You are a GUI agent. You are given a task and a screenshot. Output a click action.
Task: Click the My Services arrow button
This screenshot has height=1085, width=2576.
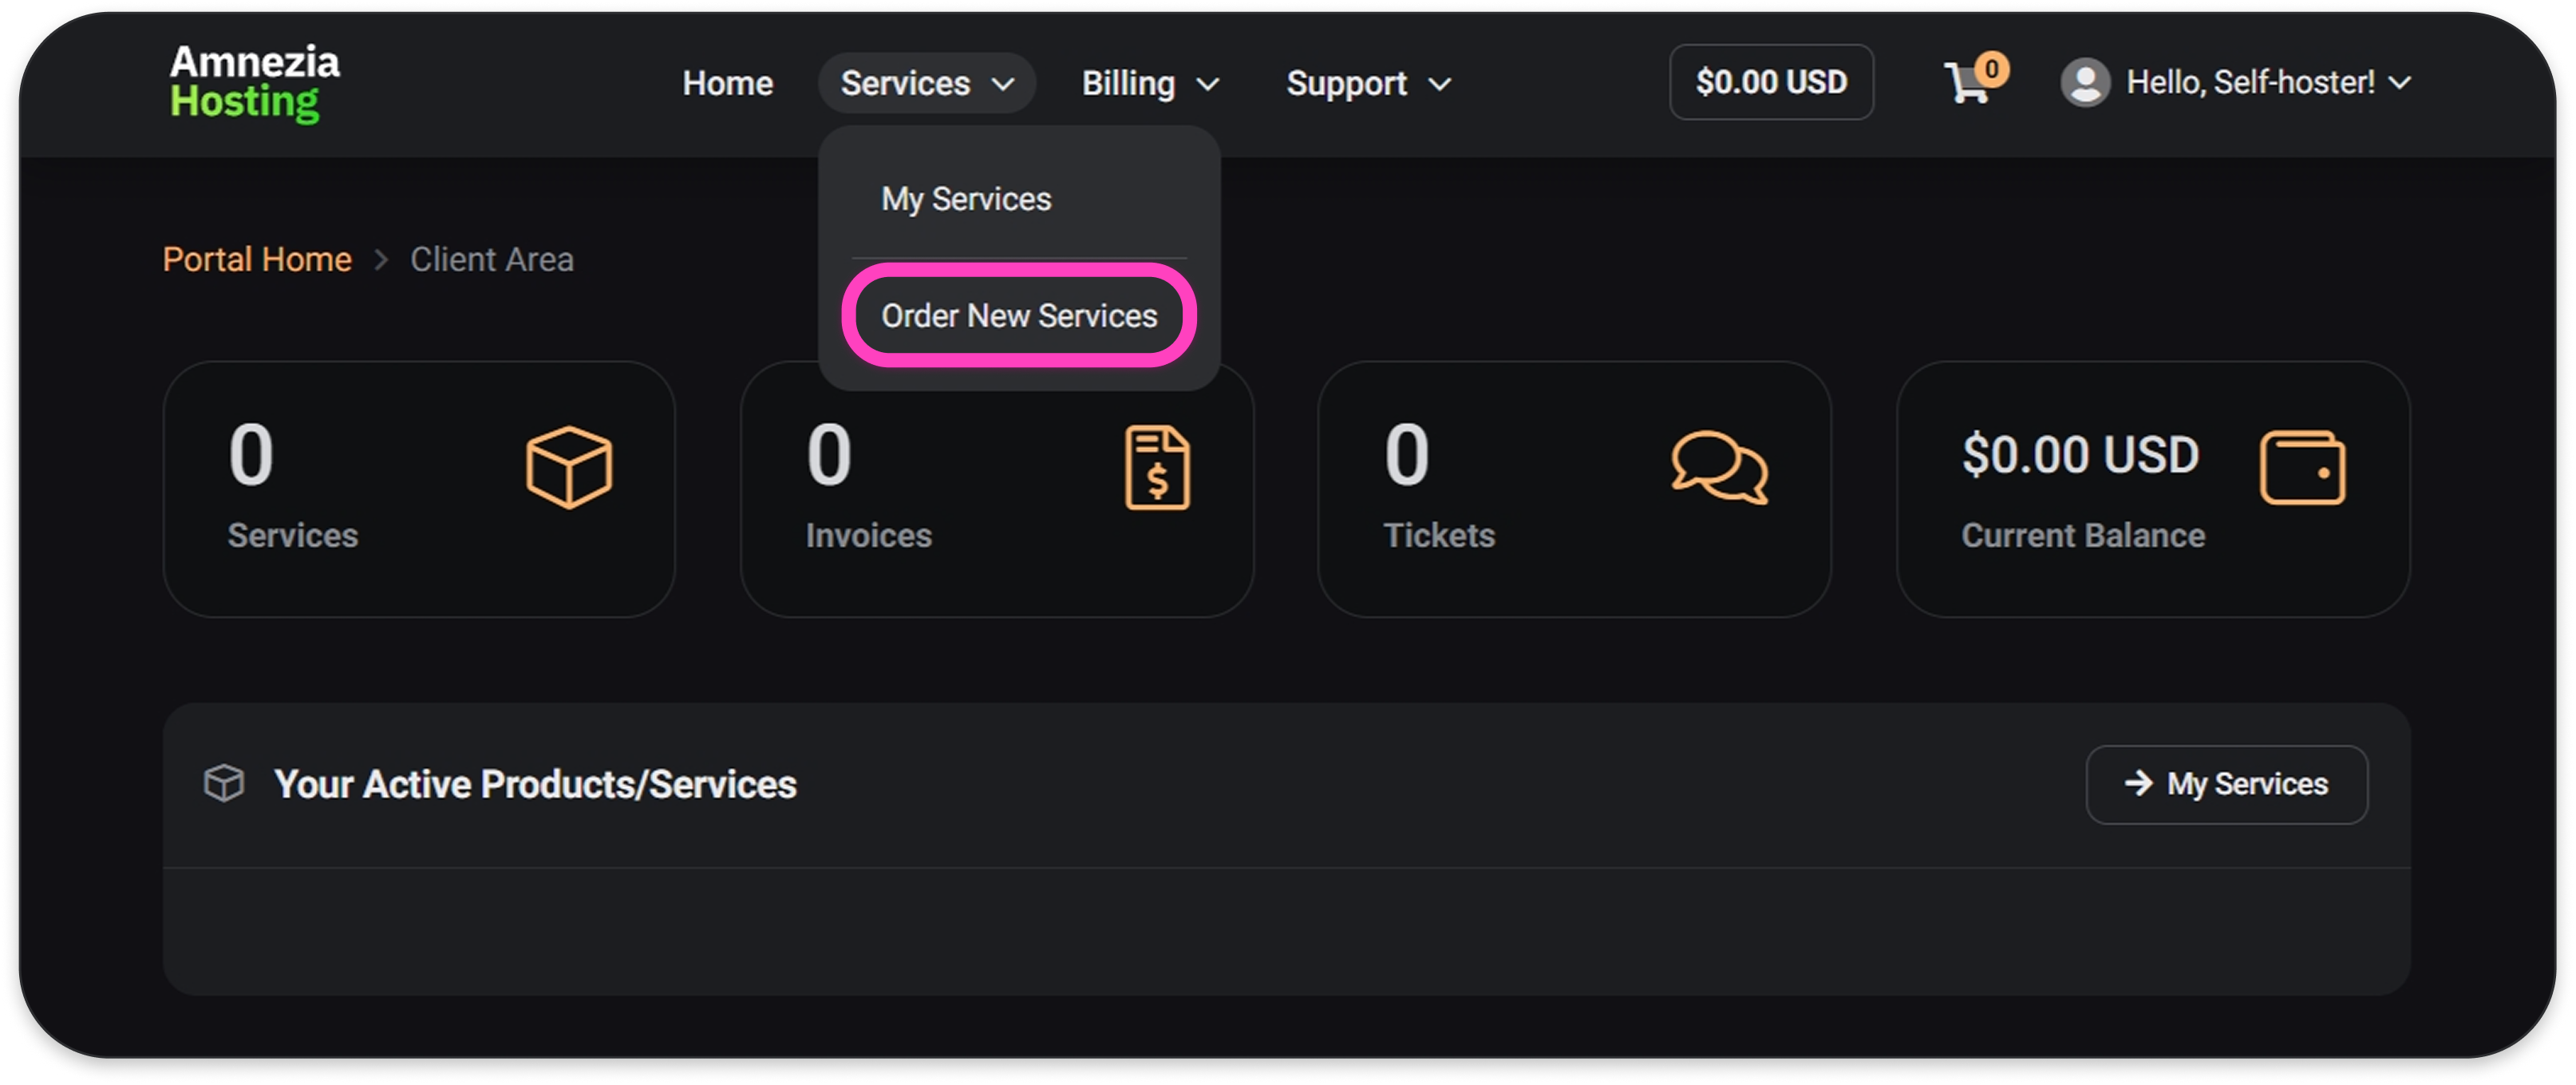click(2226, 784)
